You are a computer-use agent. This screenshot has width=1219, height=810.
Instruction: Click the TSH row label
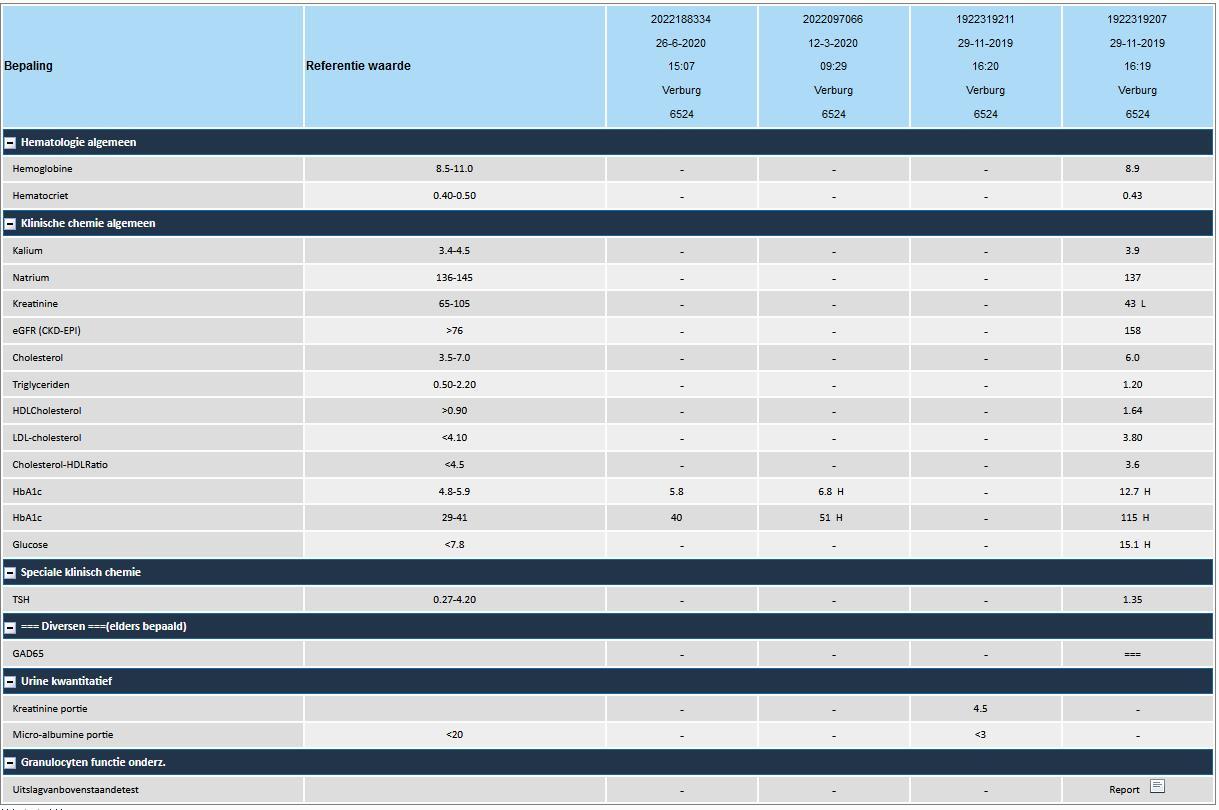pos(22,600)
